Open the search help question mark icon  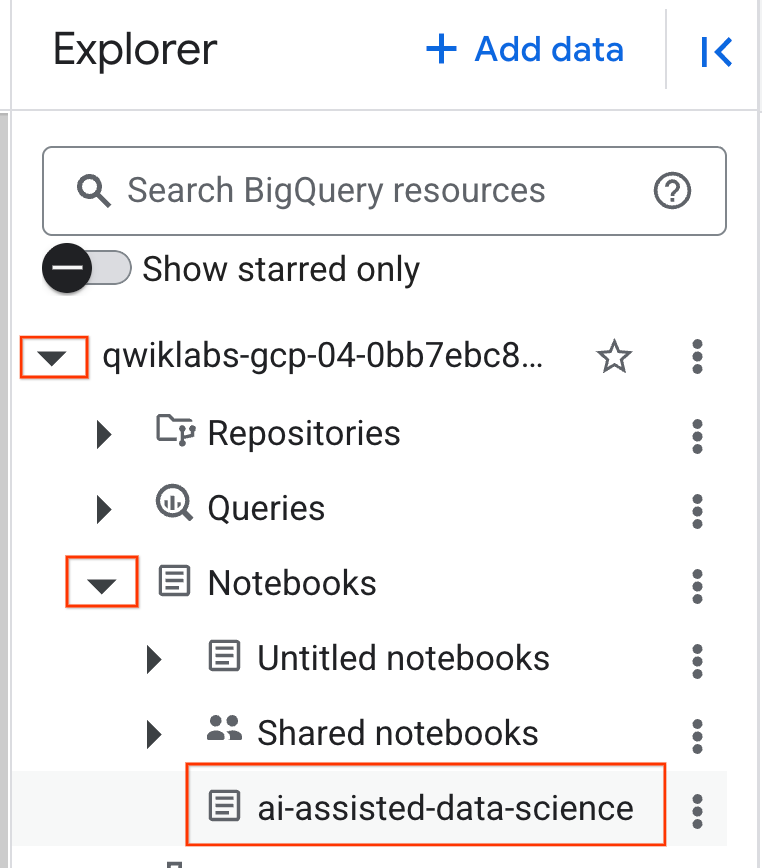(672, 191)
